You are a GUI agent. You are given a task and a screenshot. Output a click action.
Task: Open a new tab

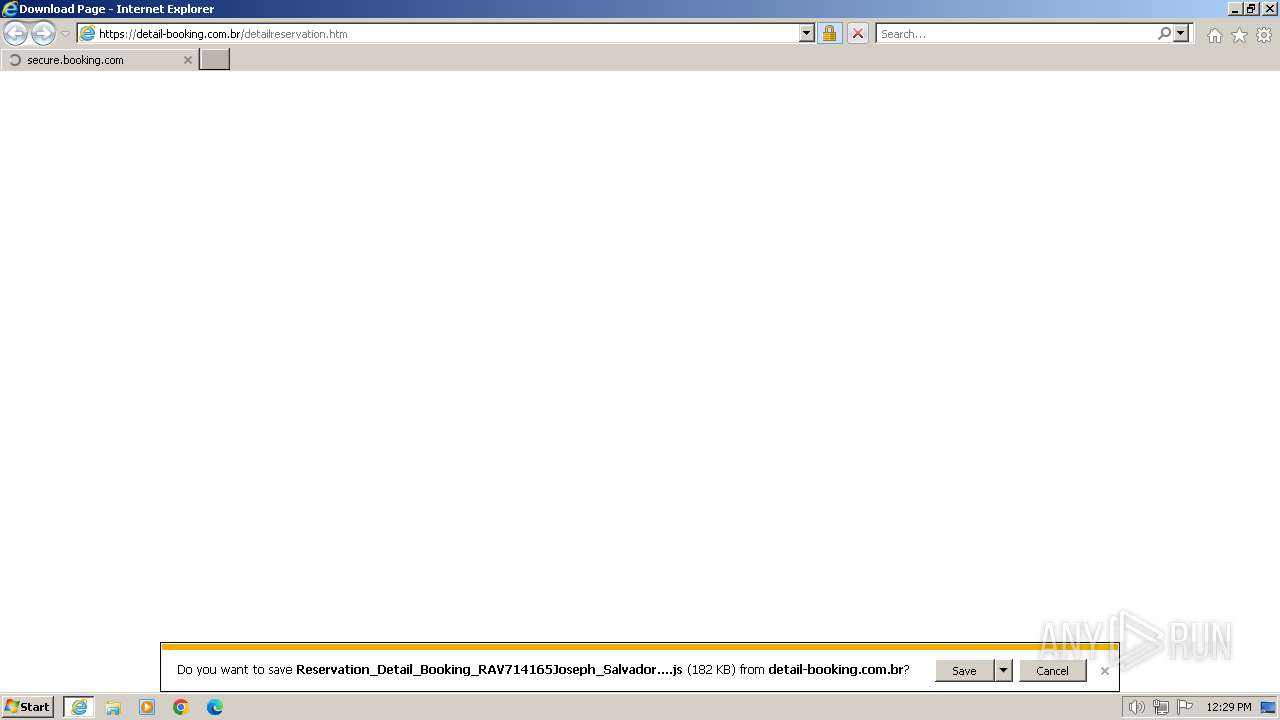[215, 60]
